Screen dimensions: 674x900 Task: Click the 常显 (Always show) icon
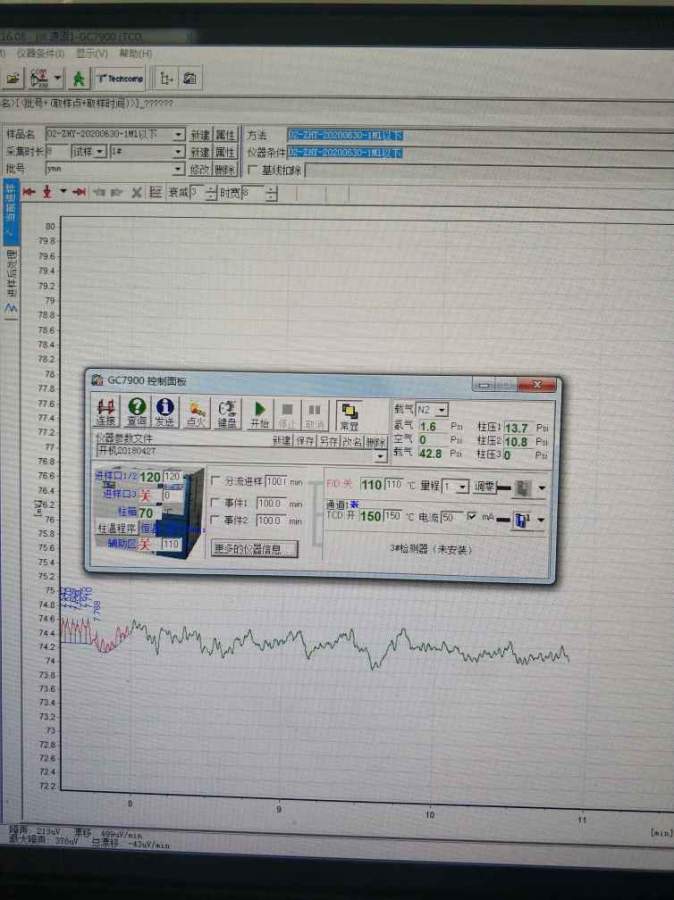[348, 414]
